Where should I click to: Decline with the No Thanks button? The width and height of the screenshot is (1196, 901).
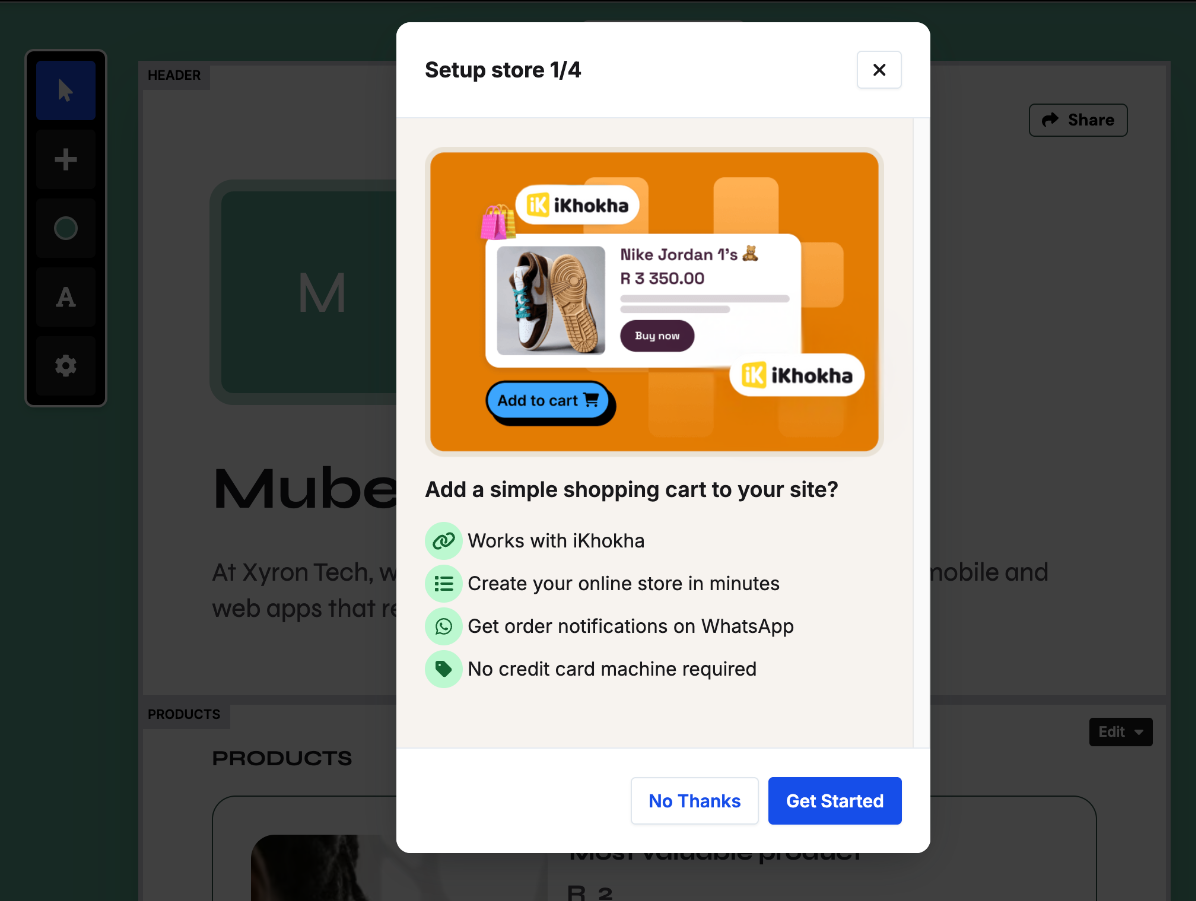pyautogui.click(x=694, y=801)
